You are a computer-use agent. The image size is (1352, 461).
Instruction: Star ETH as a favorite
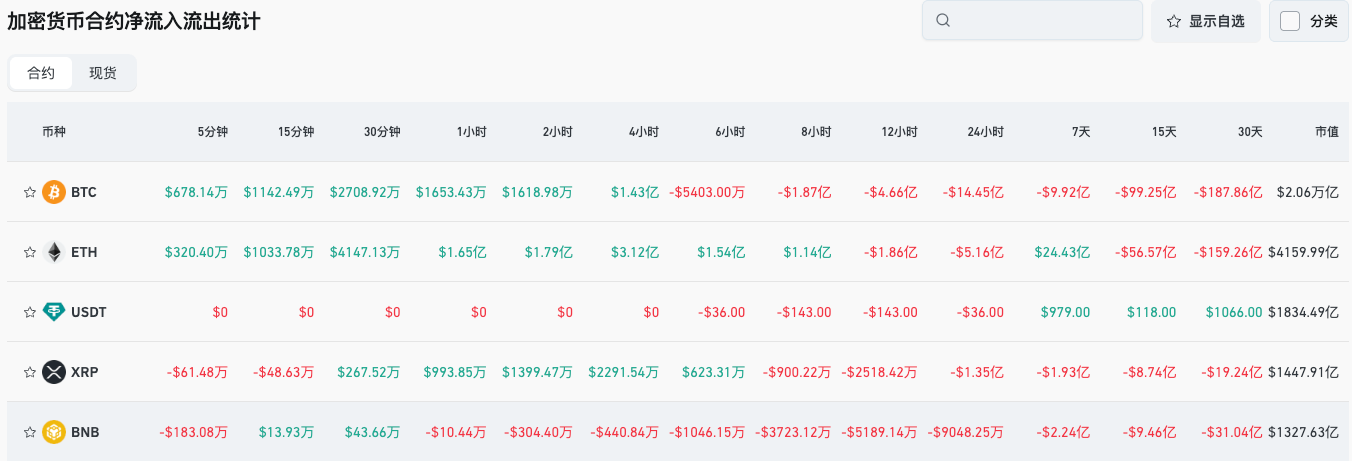pos(29,252)
